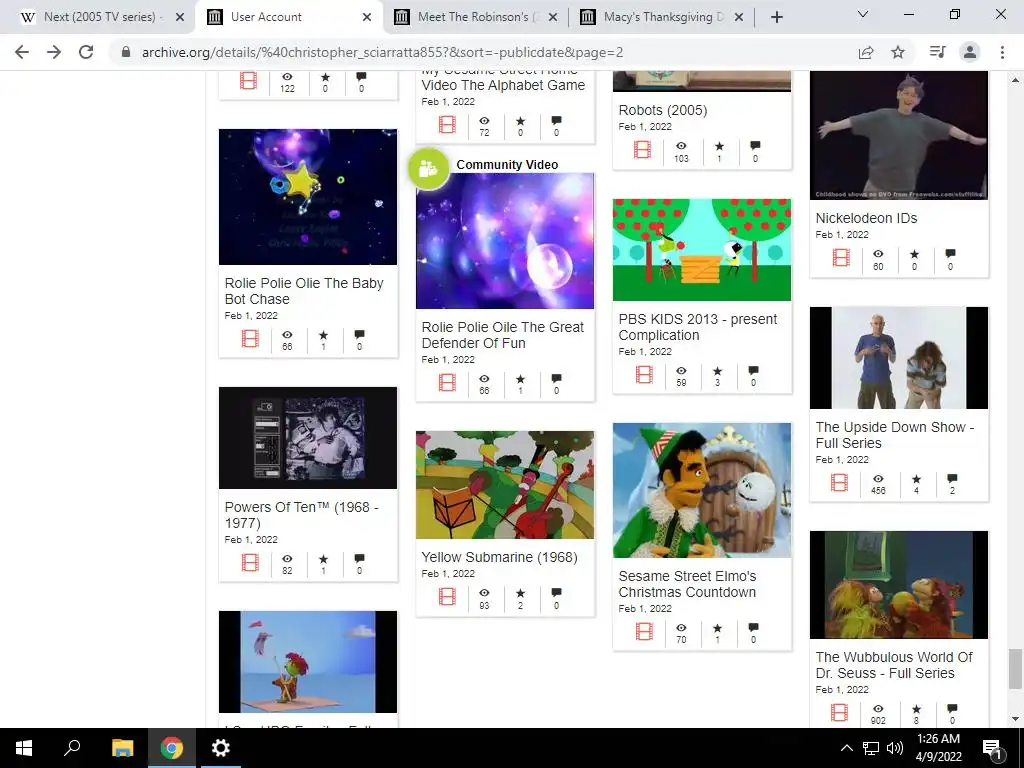Open Windows taskbar search
Screen dimensions: 1024x768
click(72, 748)
